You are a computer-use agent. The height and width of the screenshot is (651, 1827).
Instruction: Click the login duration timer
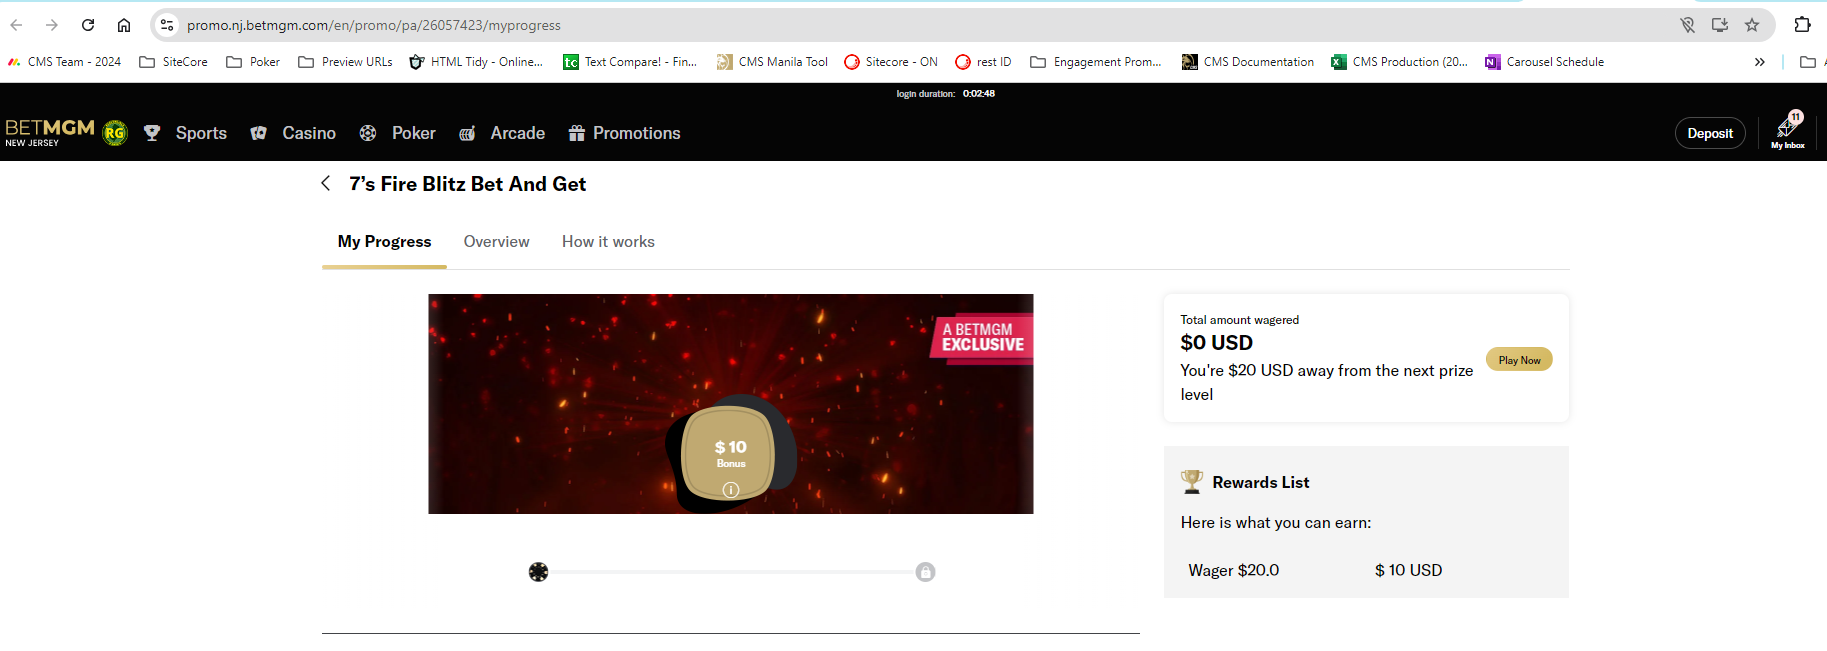pyautogui.click(x=945, y=94)
